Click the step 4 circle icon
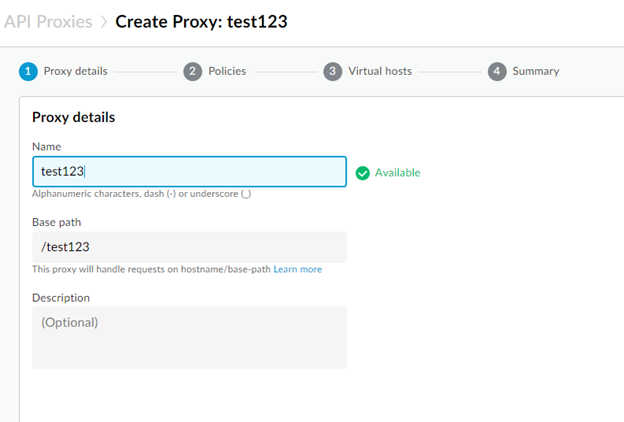The height and width of the screenshot is (422, 624). point(497,71)
